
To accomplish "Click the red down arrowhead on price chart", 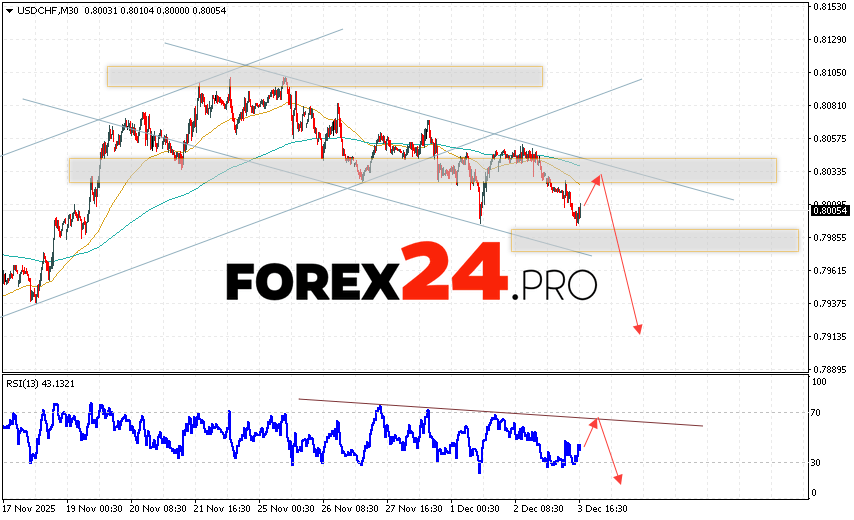I will click(x=636, y=330).
